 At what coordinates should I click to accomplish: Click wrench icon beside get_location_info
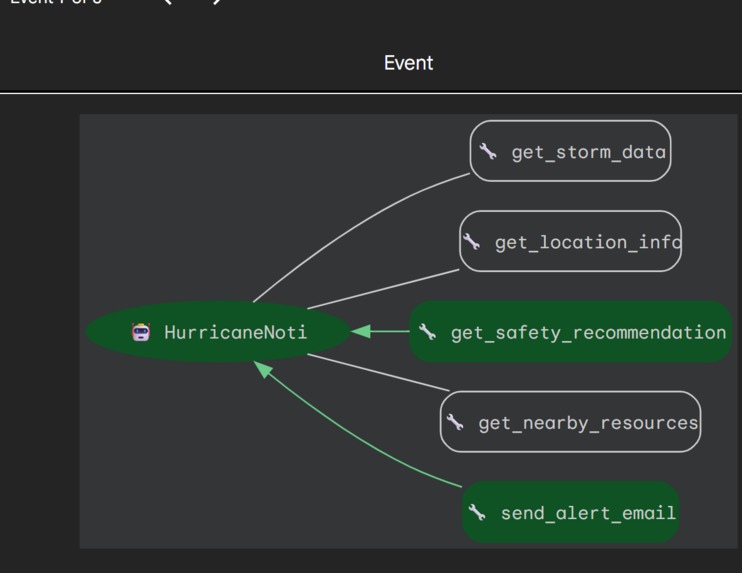click(471, 242)
